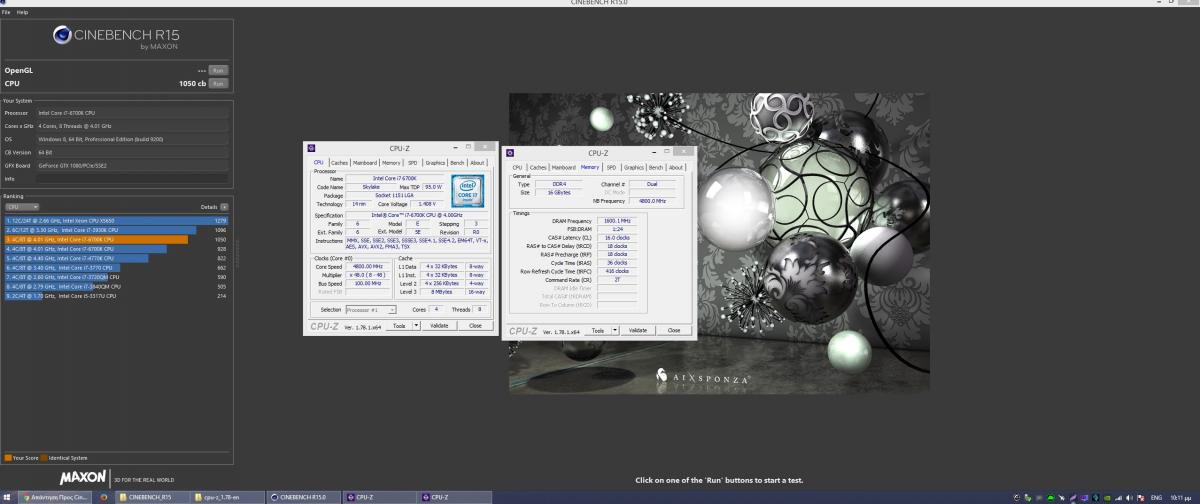Open SPD tab in right CPU-Z window

click(611, 167)
